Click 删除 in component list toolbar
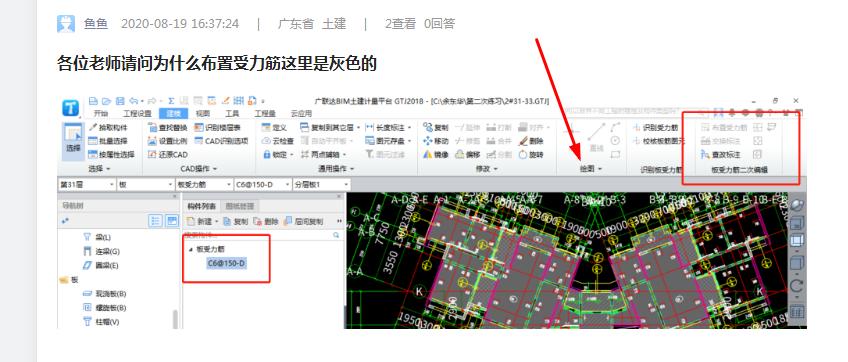848x362 pixels. pyautogui.click(x=266, y=221)
